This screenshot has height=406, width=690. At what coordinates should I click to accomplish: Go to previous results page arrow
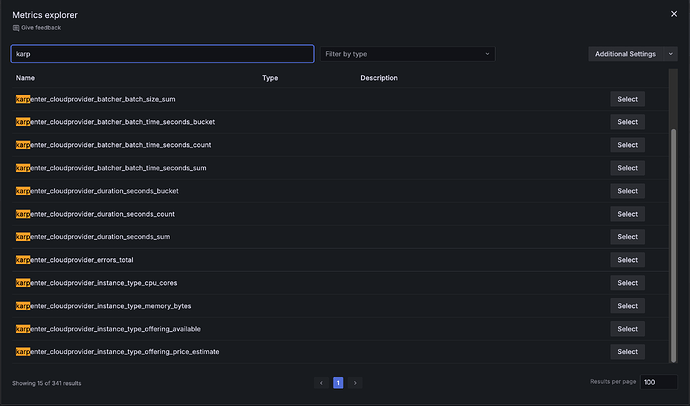pyautogui.click(x=321, y=383)
